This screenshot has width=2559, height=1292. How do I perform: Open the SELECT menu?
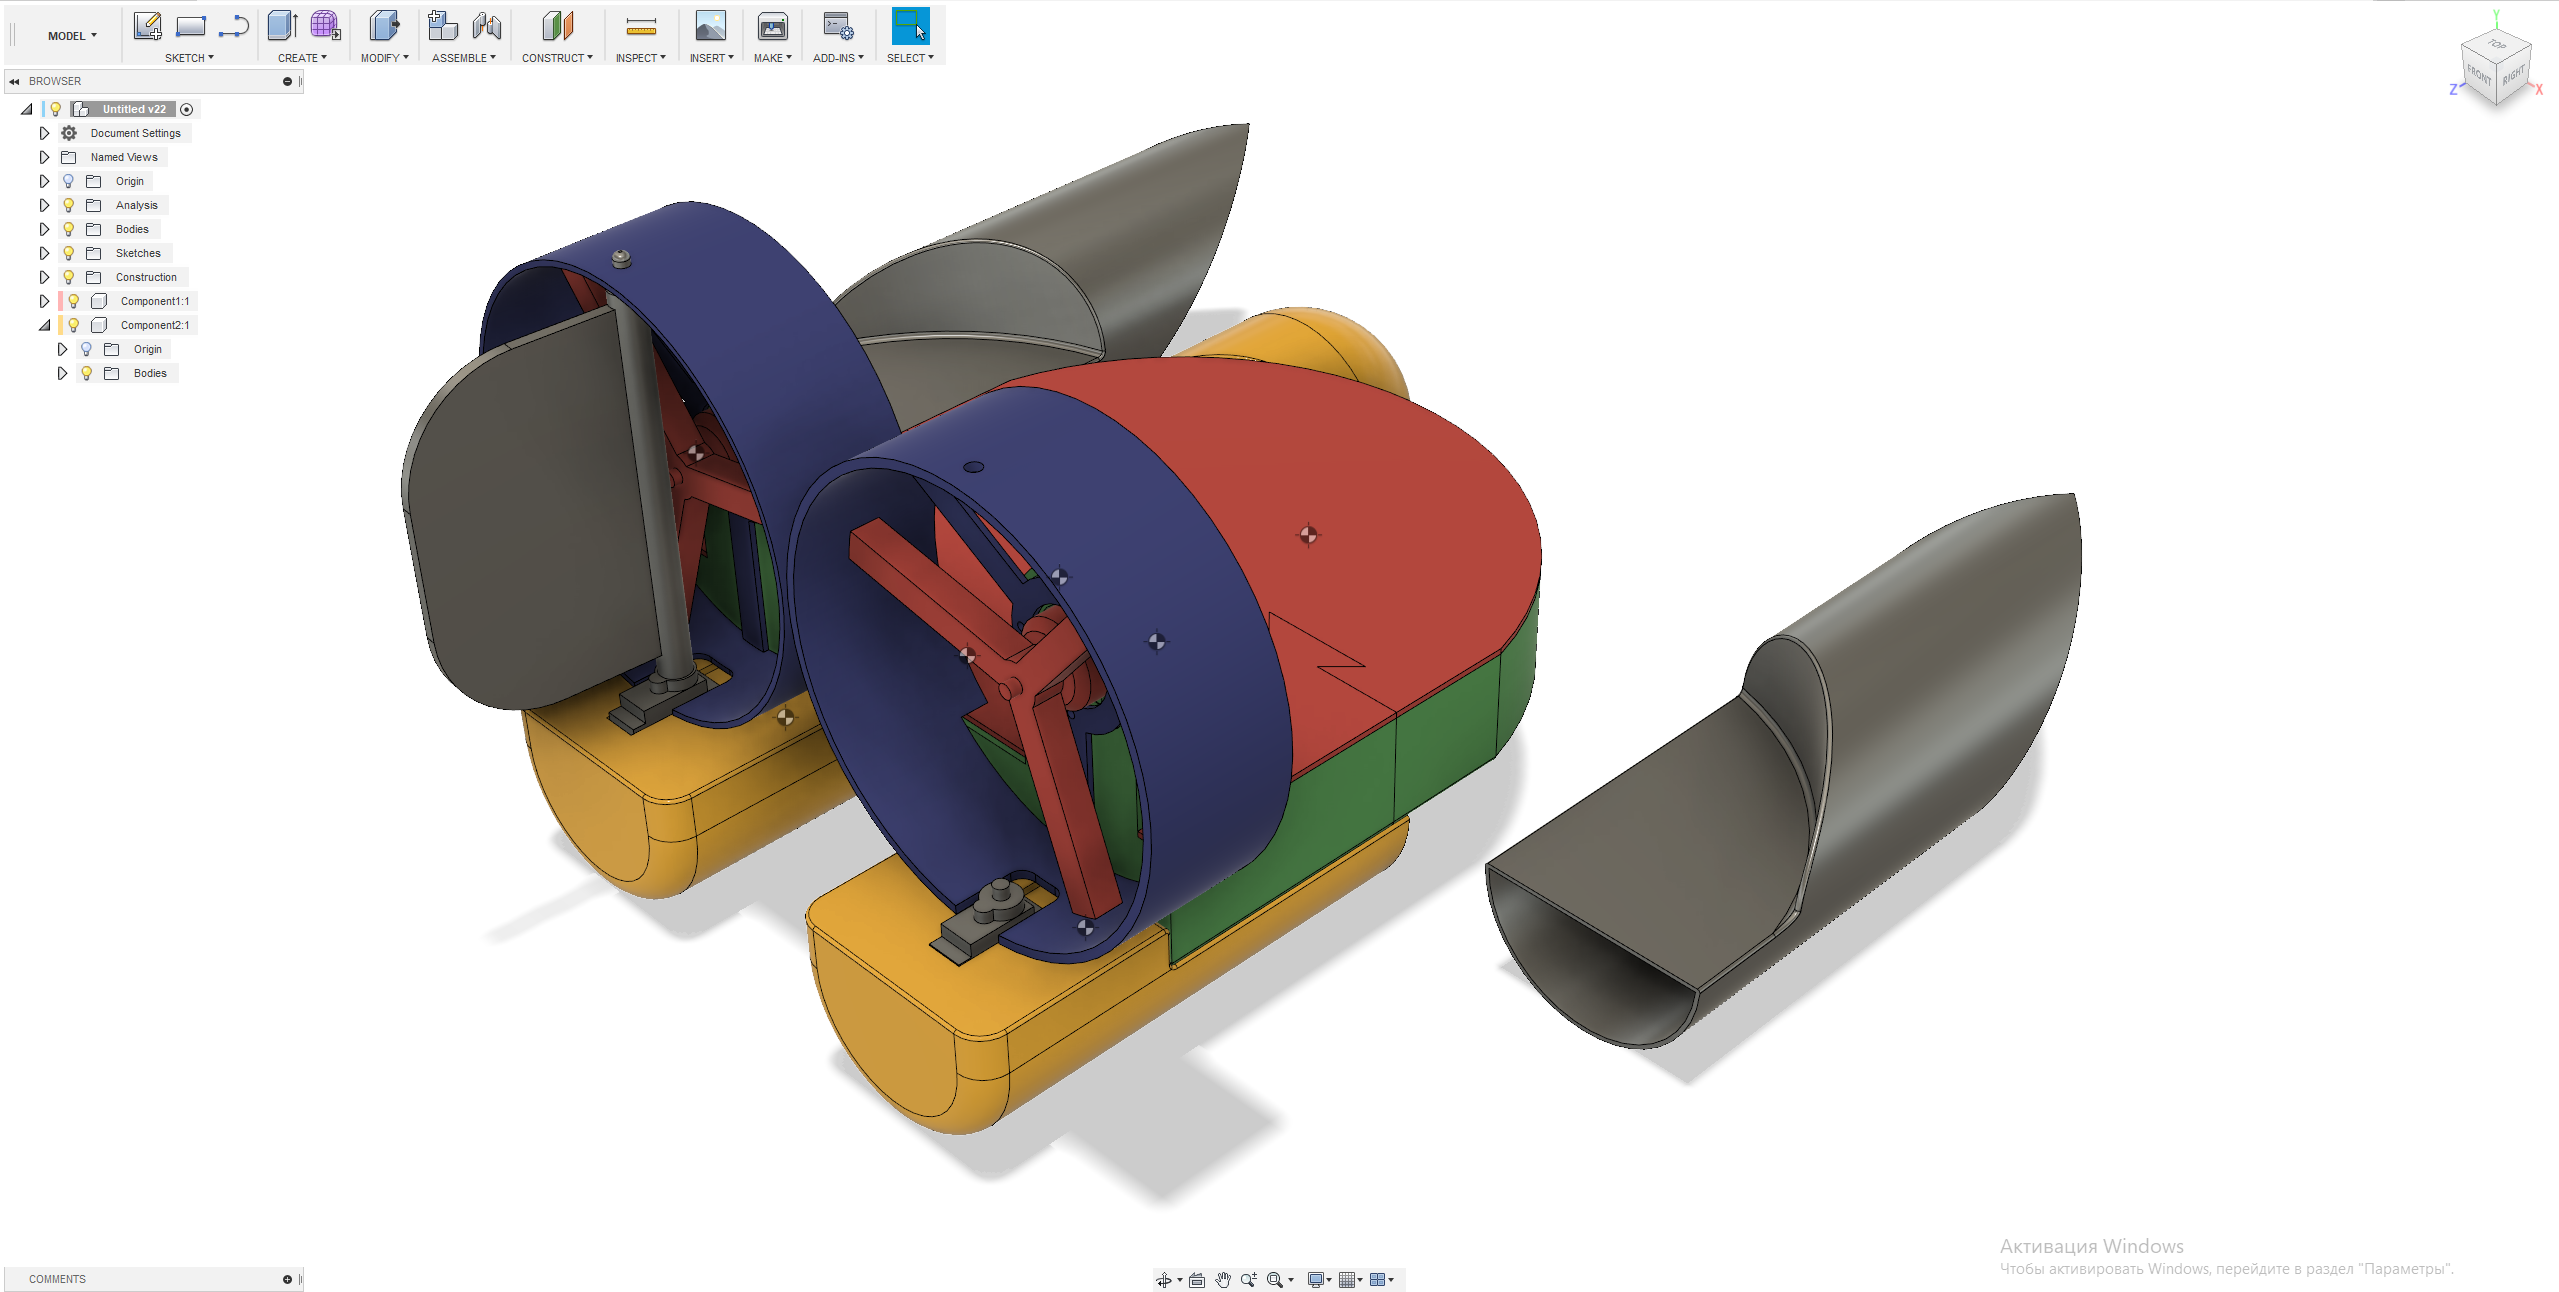(910, 58)
